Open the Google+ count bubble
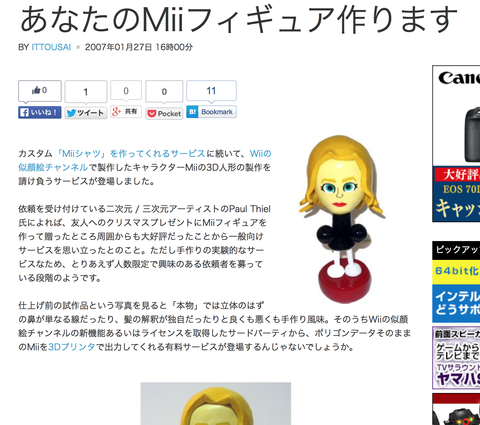The image size is (480, 425). (126, 90)
